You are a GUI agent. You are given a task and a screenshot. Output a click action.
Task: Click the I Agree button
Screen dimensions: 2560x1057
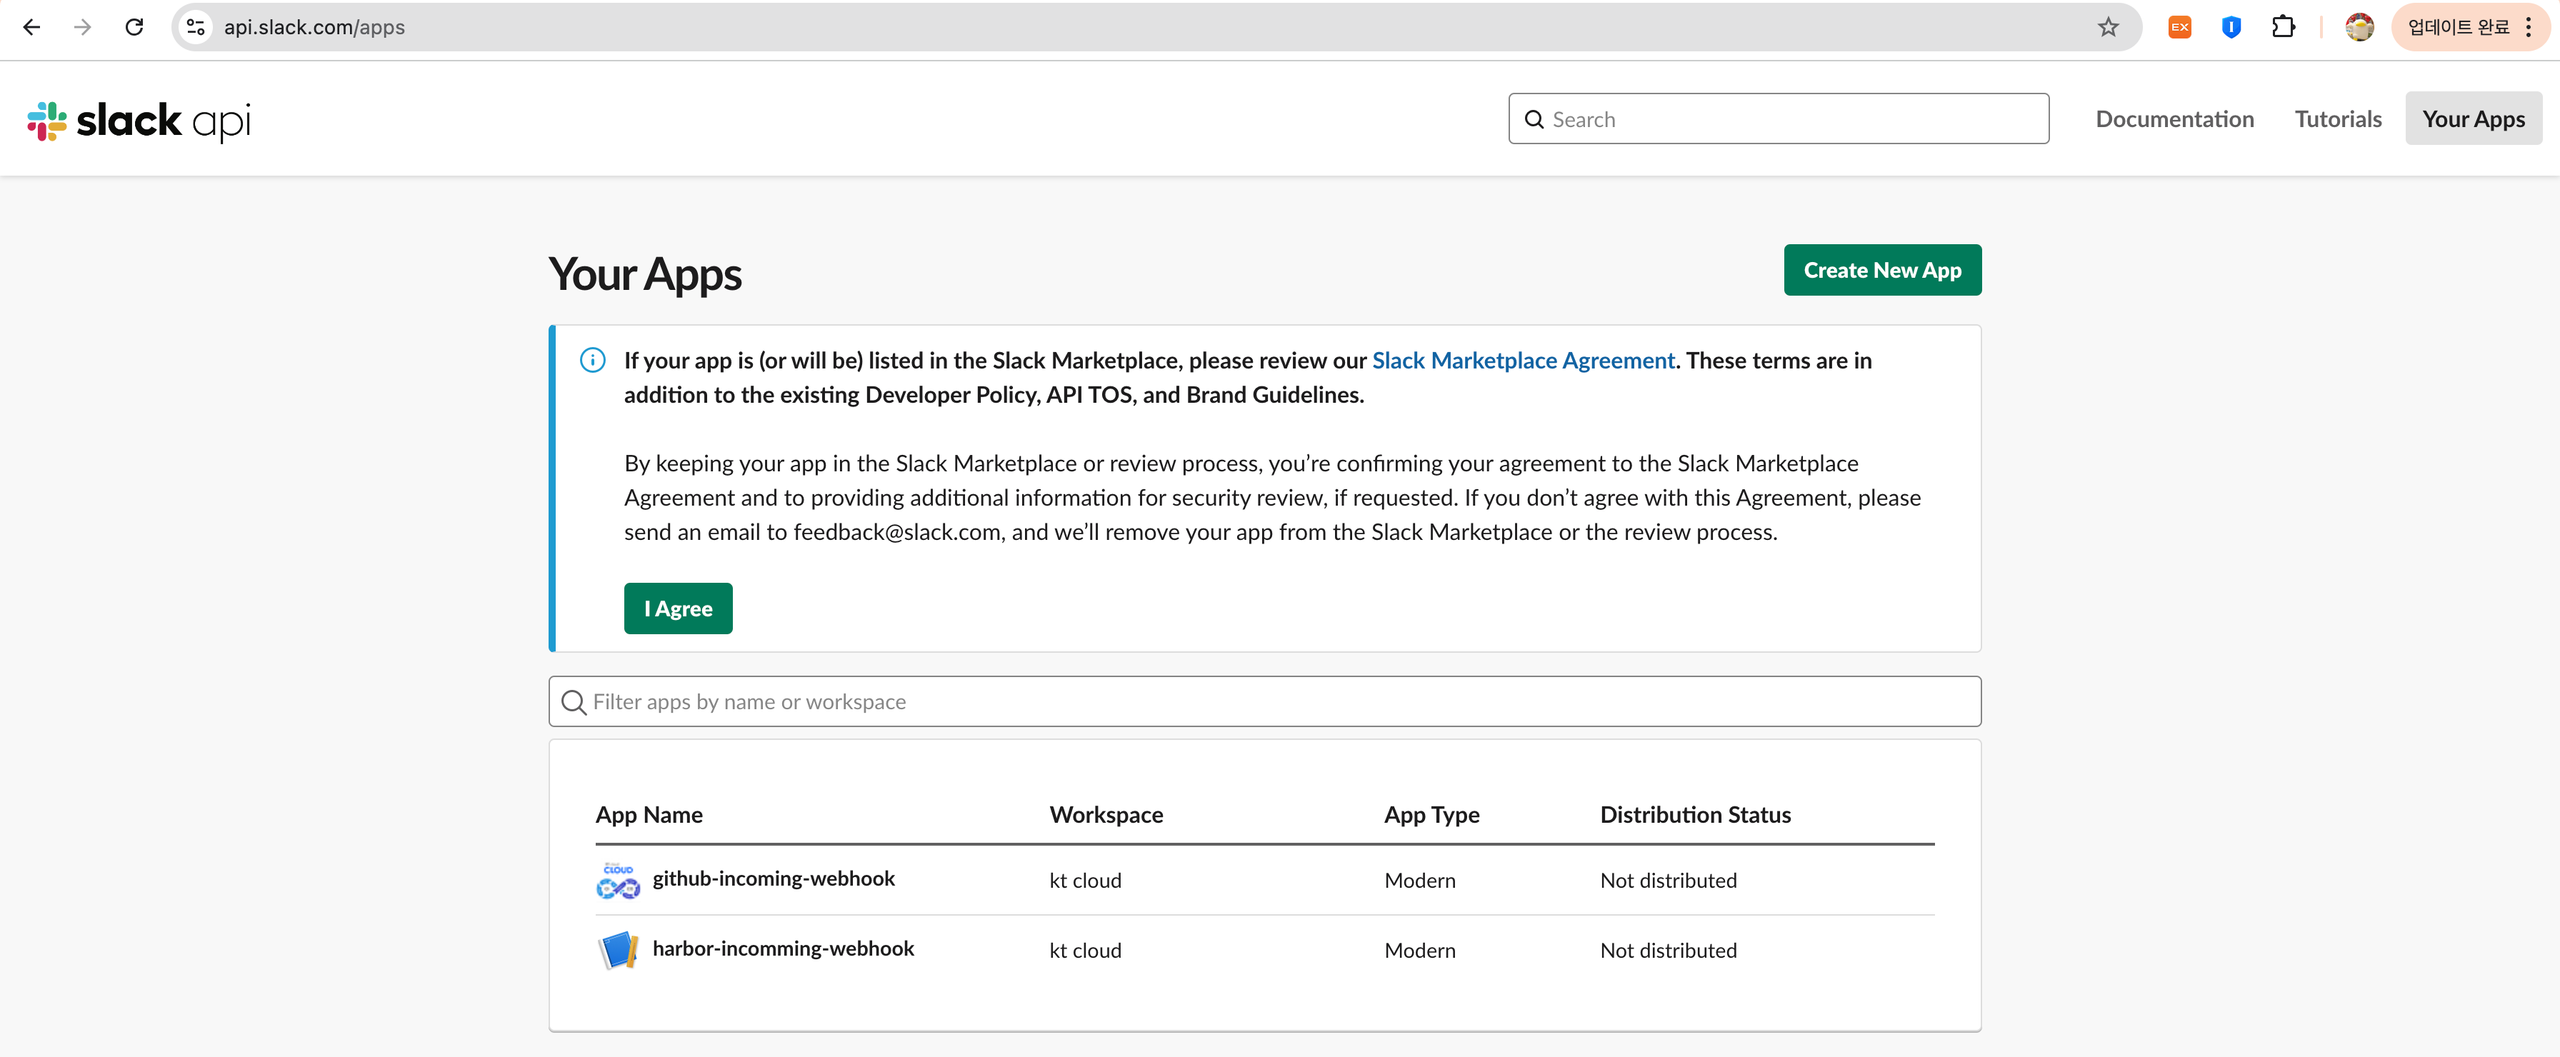[x=678, y=608]
